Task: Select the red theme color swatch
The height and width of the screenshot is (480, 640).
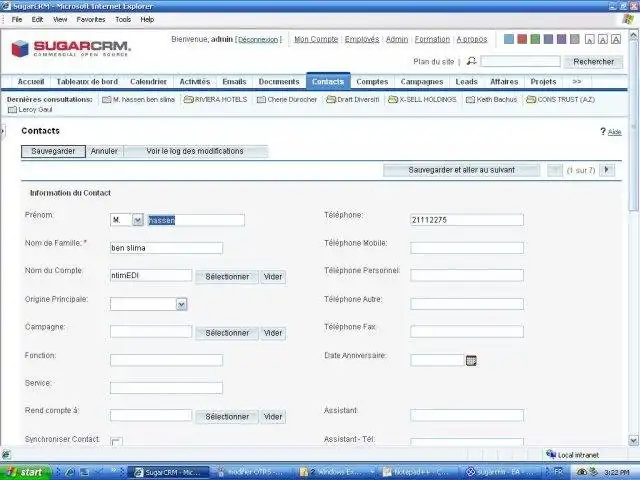Action: pos(522,39)
